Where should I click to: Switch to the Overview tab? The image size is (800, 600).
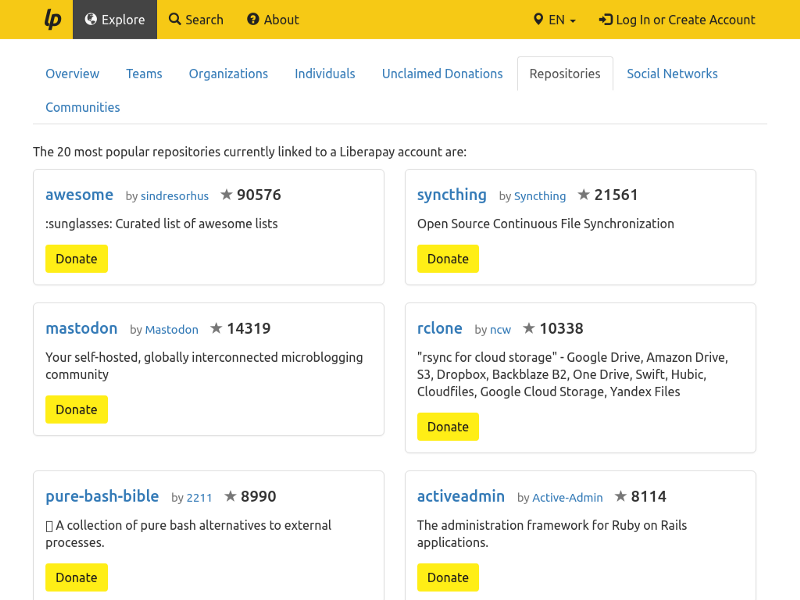click(x=72, y=73)
